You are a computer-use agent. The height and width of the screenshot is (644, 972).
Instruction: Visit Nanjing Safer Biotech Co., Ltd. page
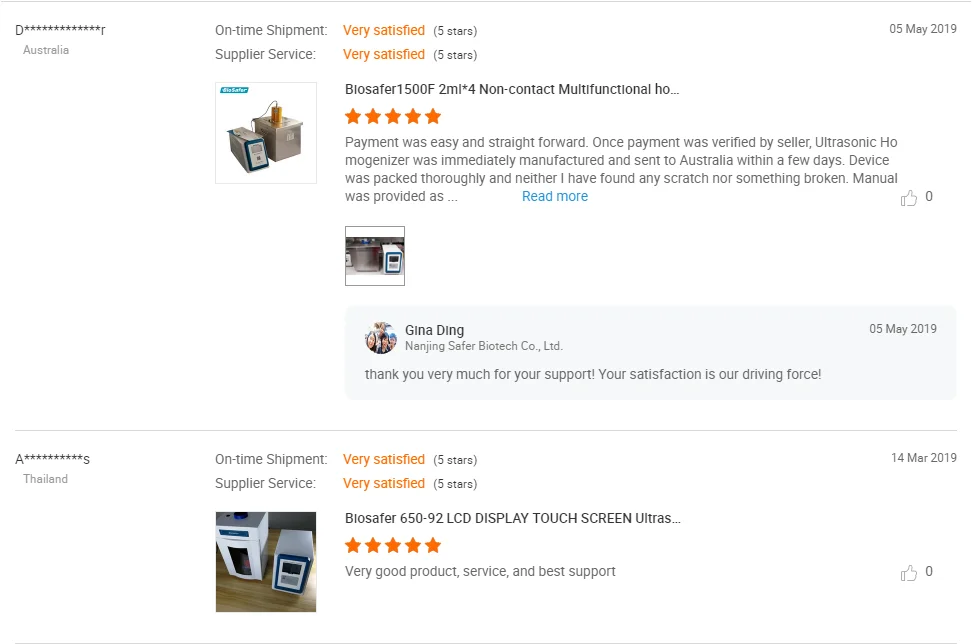click(x=484, y=346)
